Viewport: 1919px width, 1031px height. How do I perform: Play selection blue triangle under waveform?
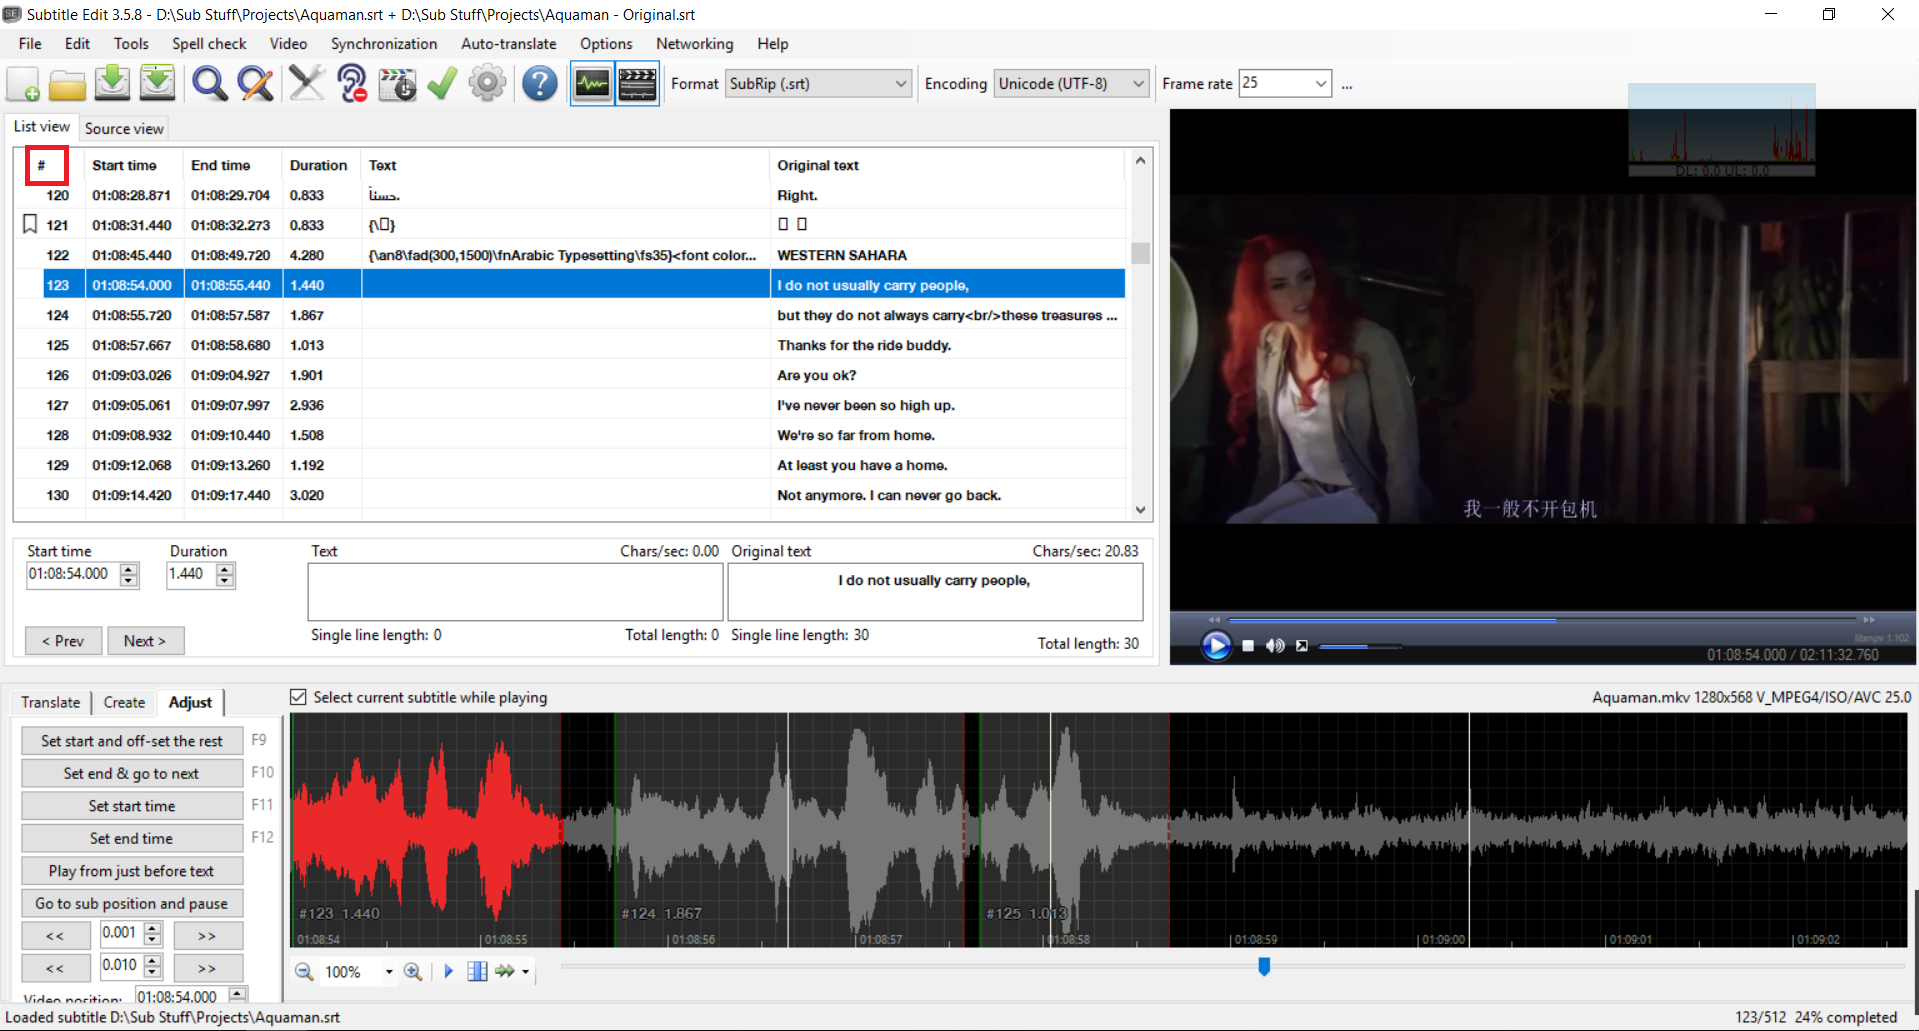449,971
